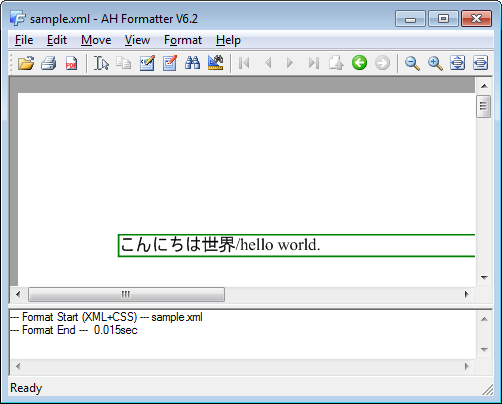Open the Help menu
Viewport: 502px width, 404px height.
pos(228,40)
